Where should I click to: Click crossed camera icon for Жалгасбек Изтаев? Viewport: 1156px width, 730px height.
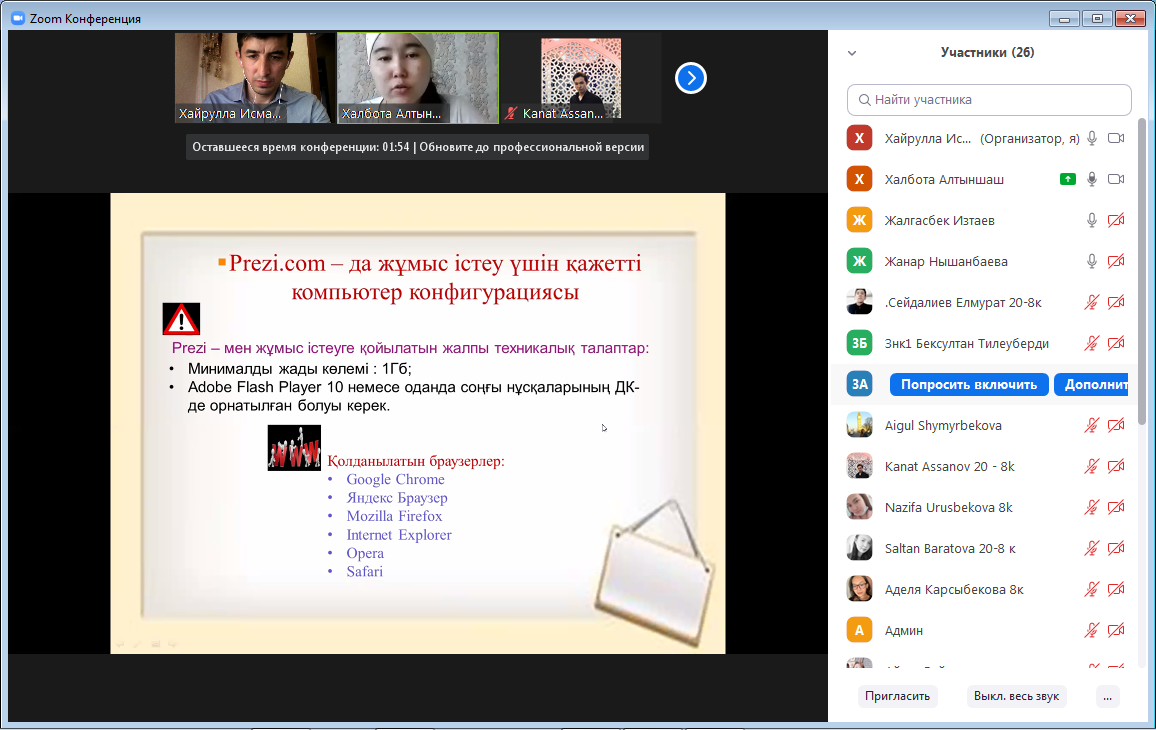(x=1116, y=220)
